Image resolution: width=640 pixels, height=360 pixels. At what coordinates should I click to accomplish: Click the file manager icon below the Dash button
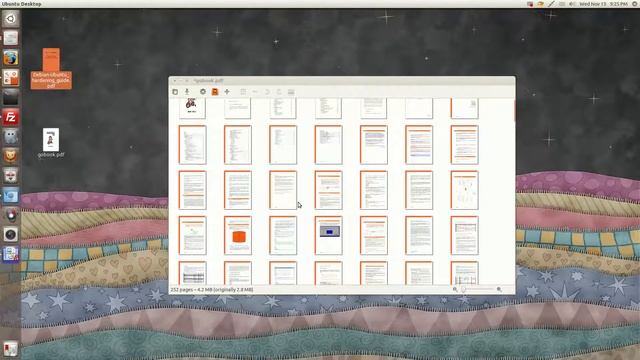11,38
